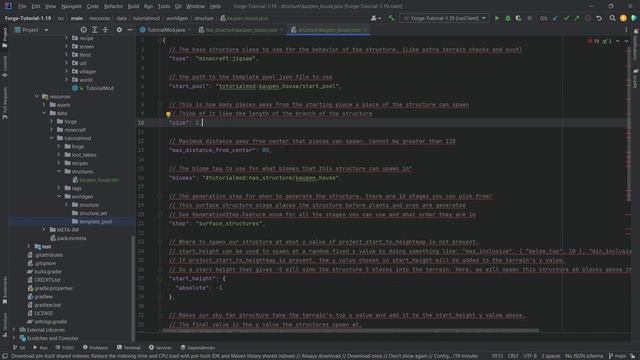This screenshot has height=360, width=640.
Task: Click the 2 spaces indent status
Action: [551, 356]
